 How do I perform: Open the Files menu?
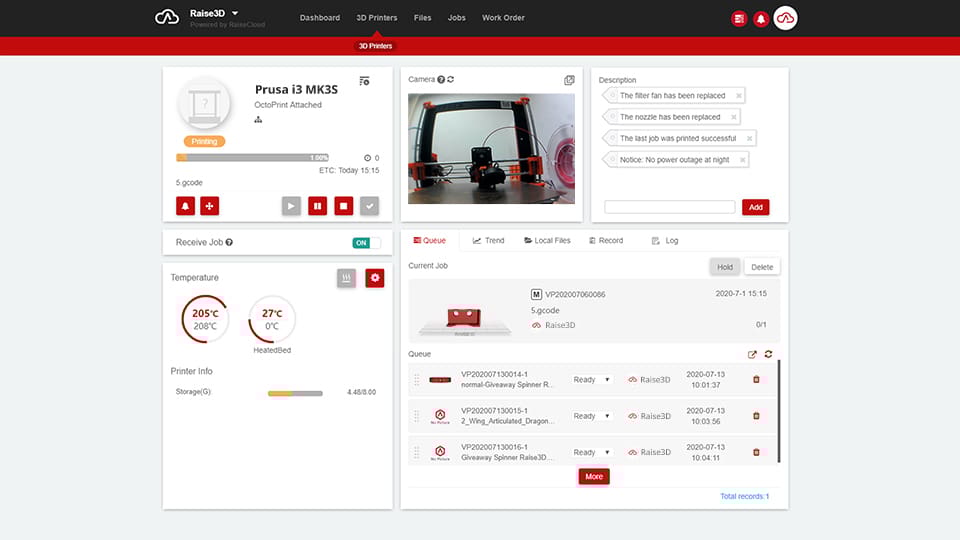pyautogui.click(x=422, y=18)
